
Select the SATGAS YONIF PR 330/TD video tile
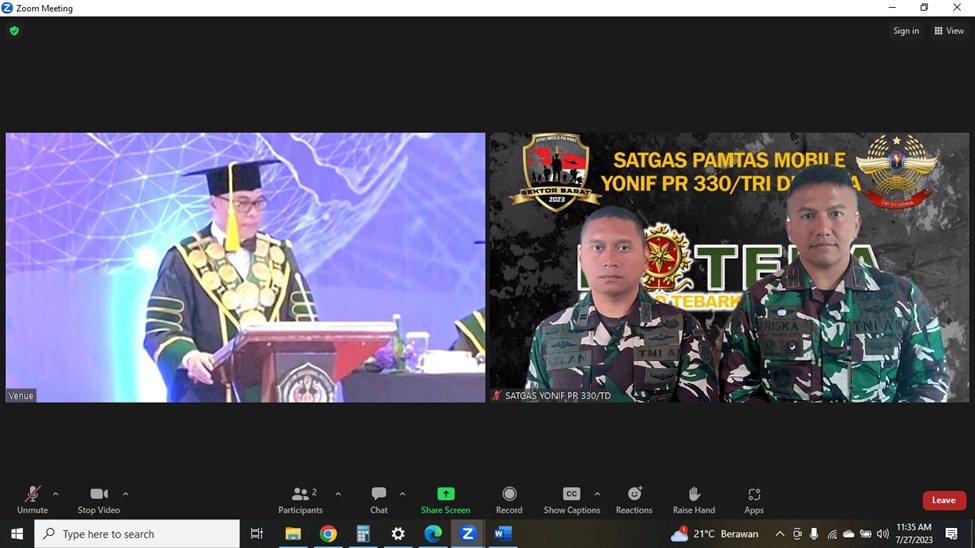[x=729, y=267]
